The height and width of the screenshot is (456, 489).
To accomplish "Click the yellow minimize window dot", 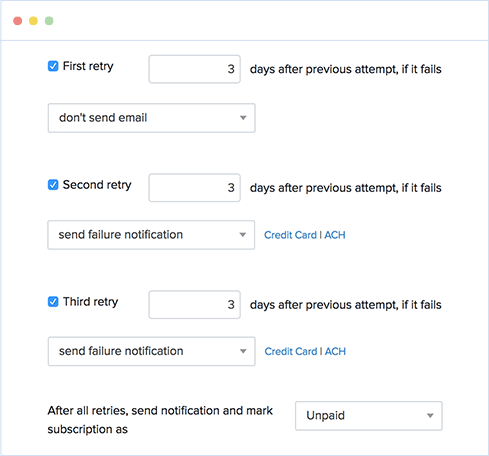I will [x=33, y=21].
